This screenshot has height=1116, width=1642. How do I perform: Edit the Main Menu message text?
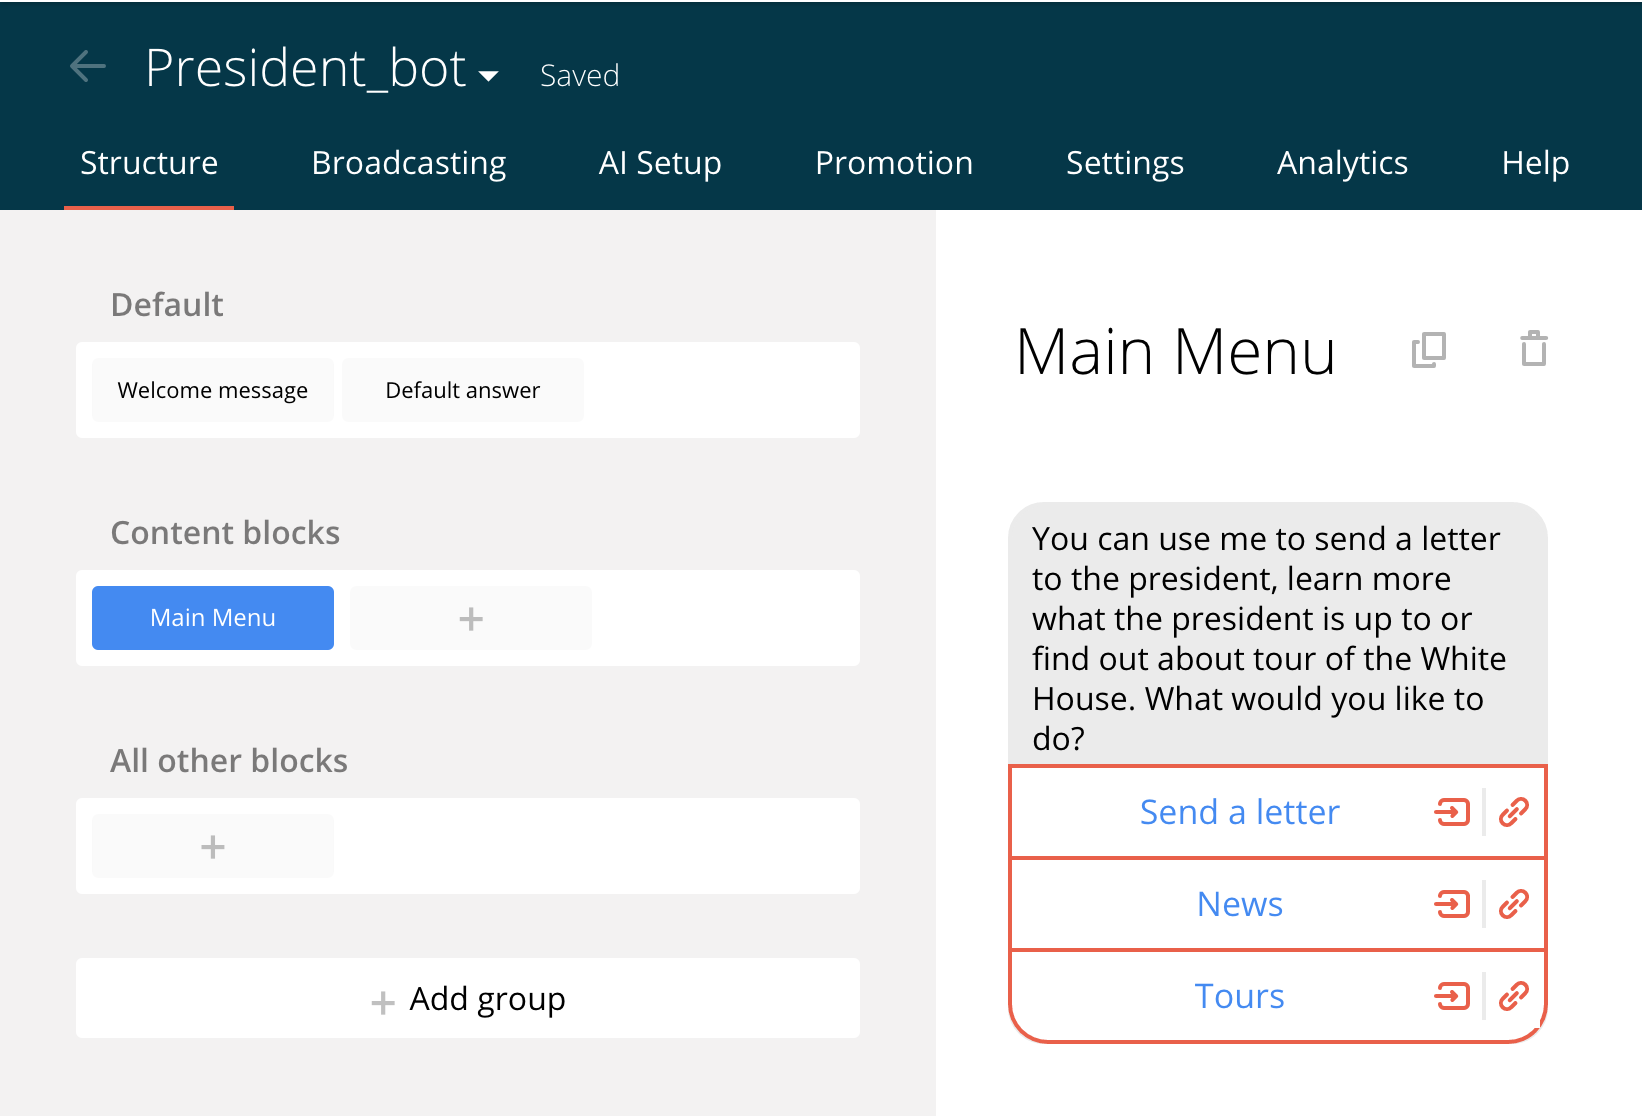(1268, 638)
